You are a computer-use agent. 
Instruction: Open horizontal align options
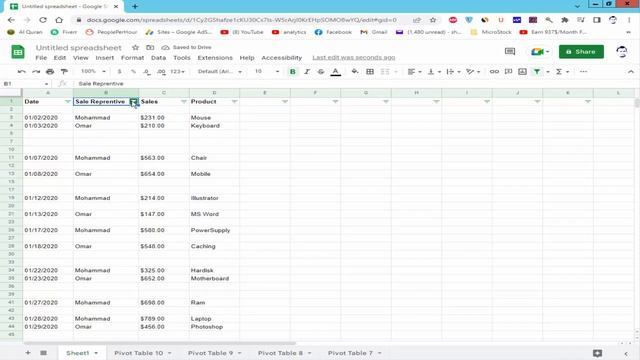(x=414, y=71)
